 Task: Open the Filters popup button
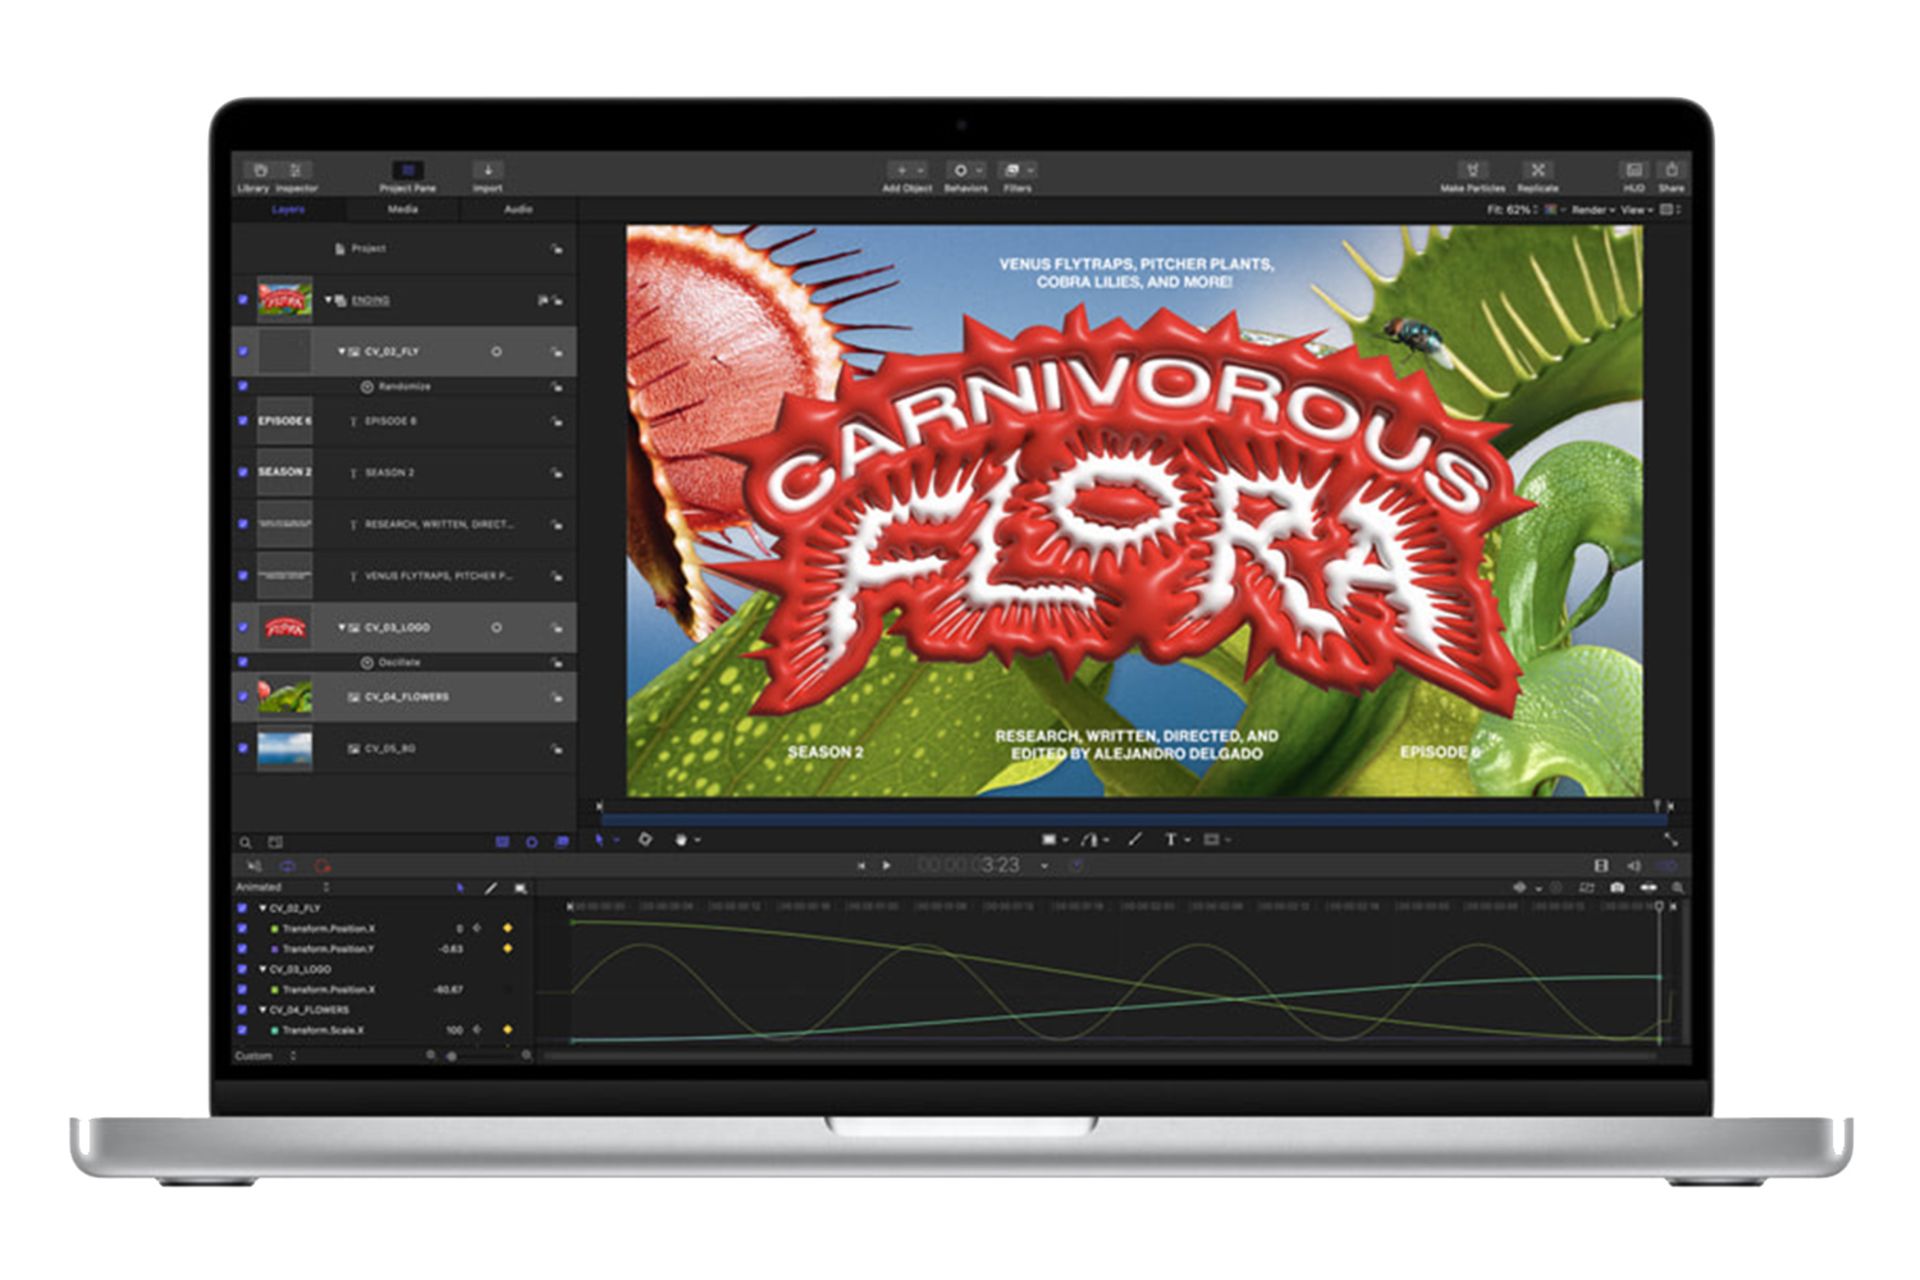1017,171
